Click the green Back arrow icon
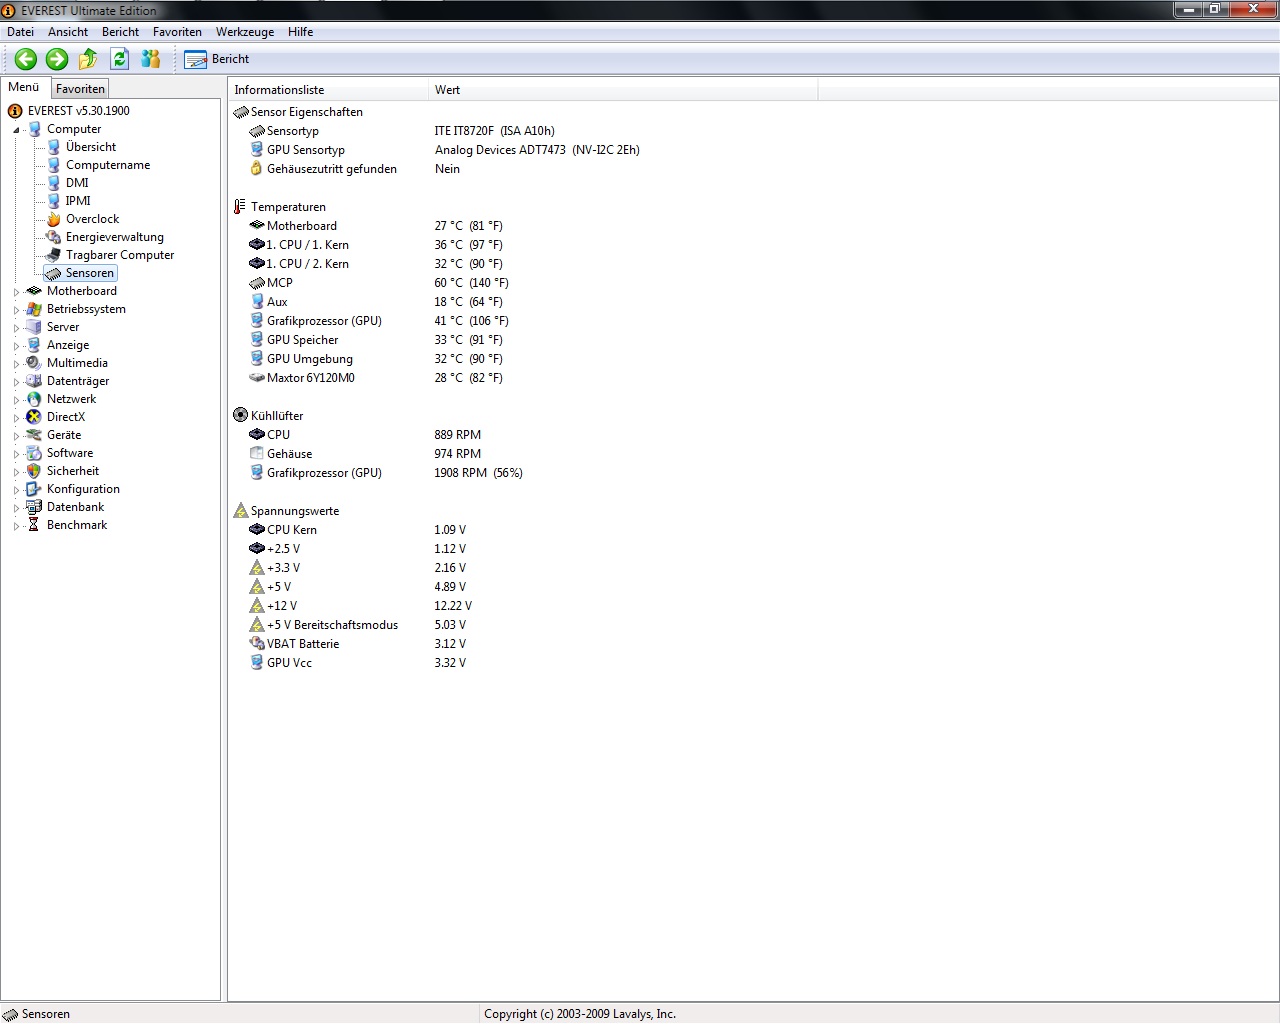This screenshot has height=1024, width=1280. tap(26, 59)
